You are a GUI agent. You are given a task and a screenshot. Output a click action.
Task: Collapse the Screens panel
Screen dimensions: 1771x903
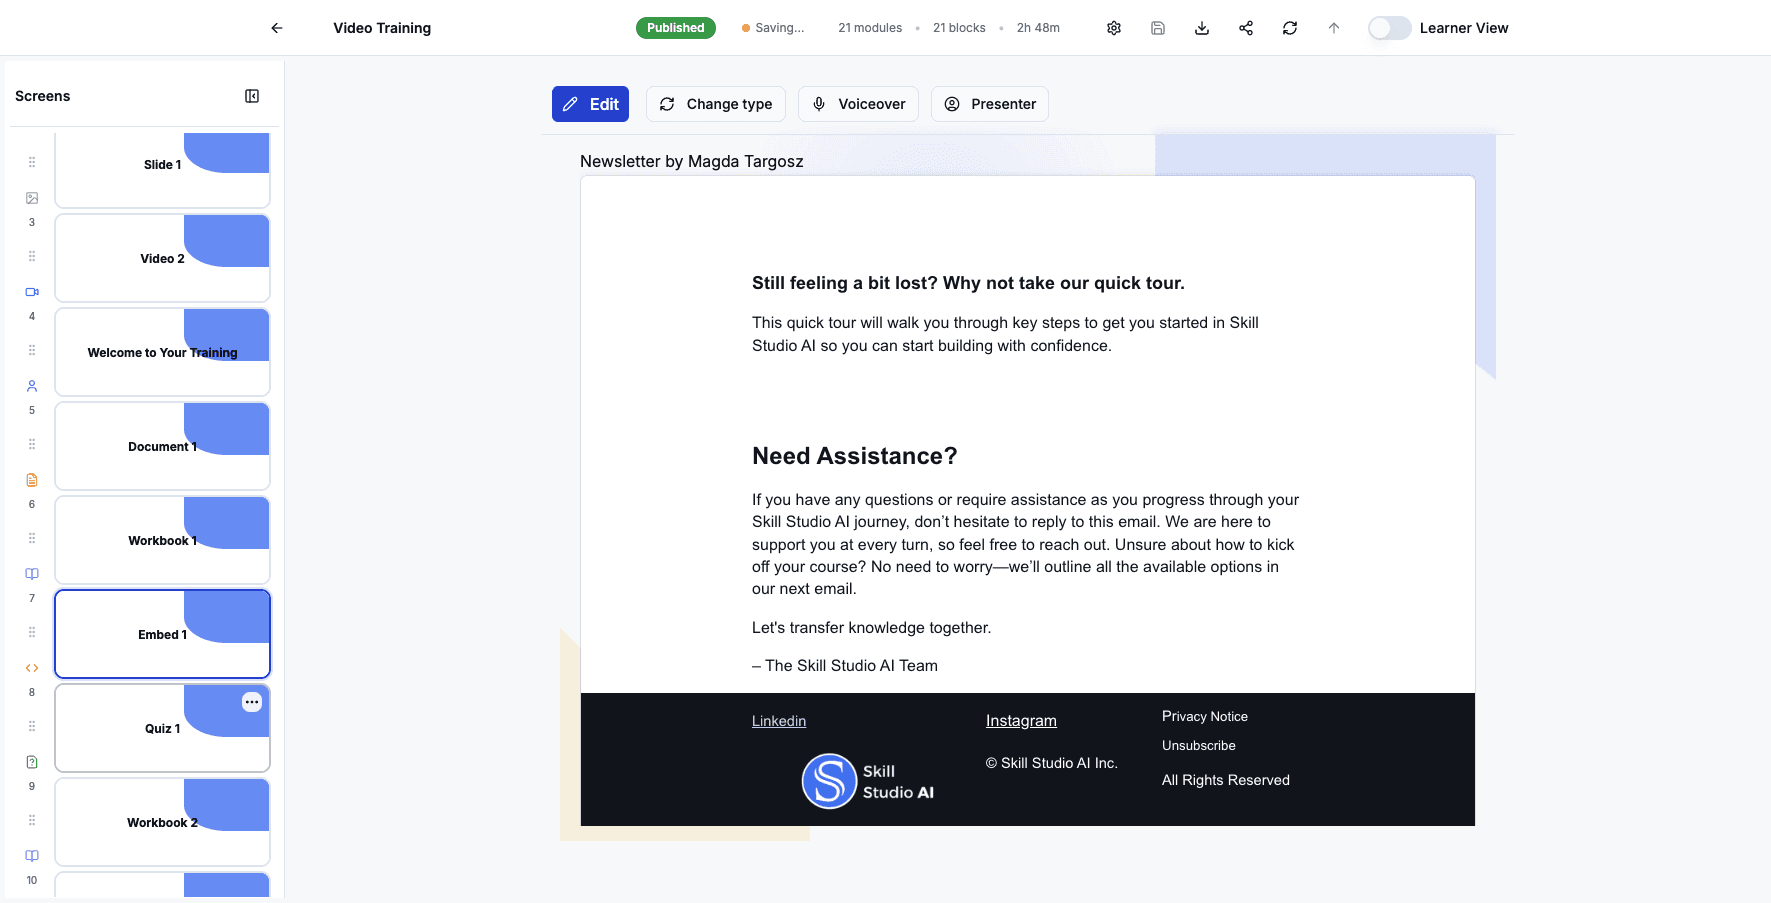pyautogui.click(x=252, y=95)
